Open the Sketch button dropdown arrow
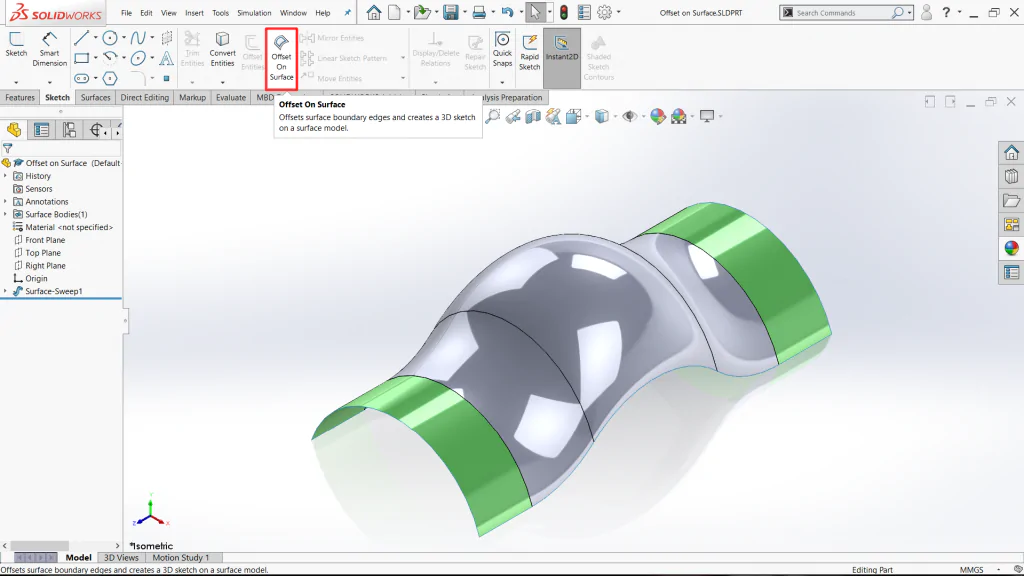This screenshot has width=1024, height=576. (16, 82)
